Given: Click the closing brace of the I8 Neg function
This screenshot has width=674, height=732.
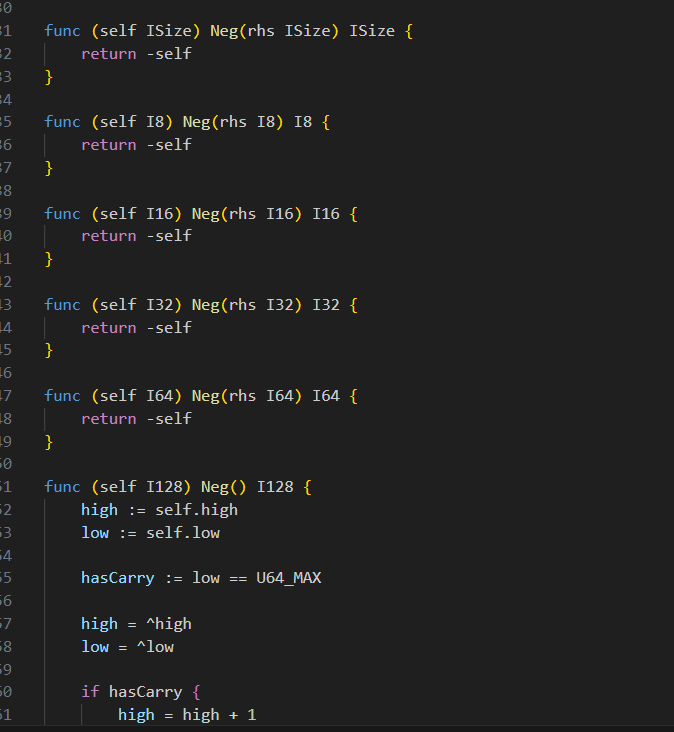Looking at the screenshot, I should coord(48,168).
